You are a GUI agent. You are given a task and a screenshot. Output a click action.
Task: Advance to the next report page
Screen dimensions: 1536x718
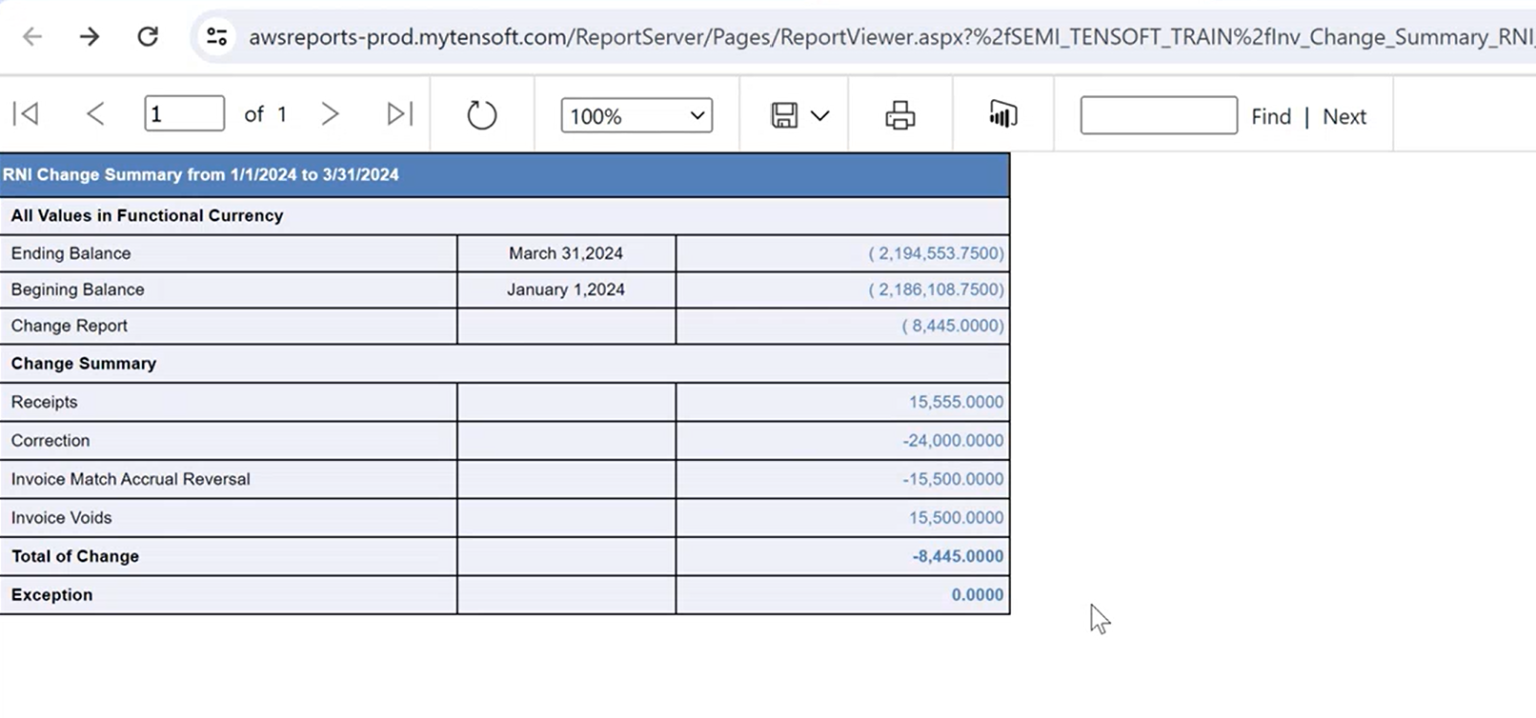click(x=330, y=114)
